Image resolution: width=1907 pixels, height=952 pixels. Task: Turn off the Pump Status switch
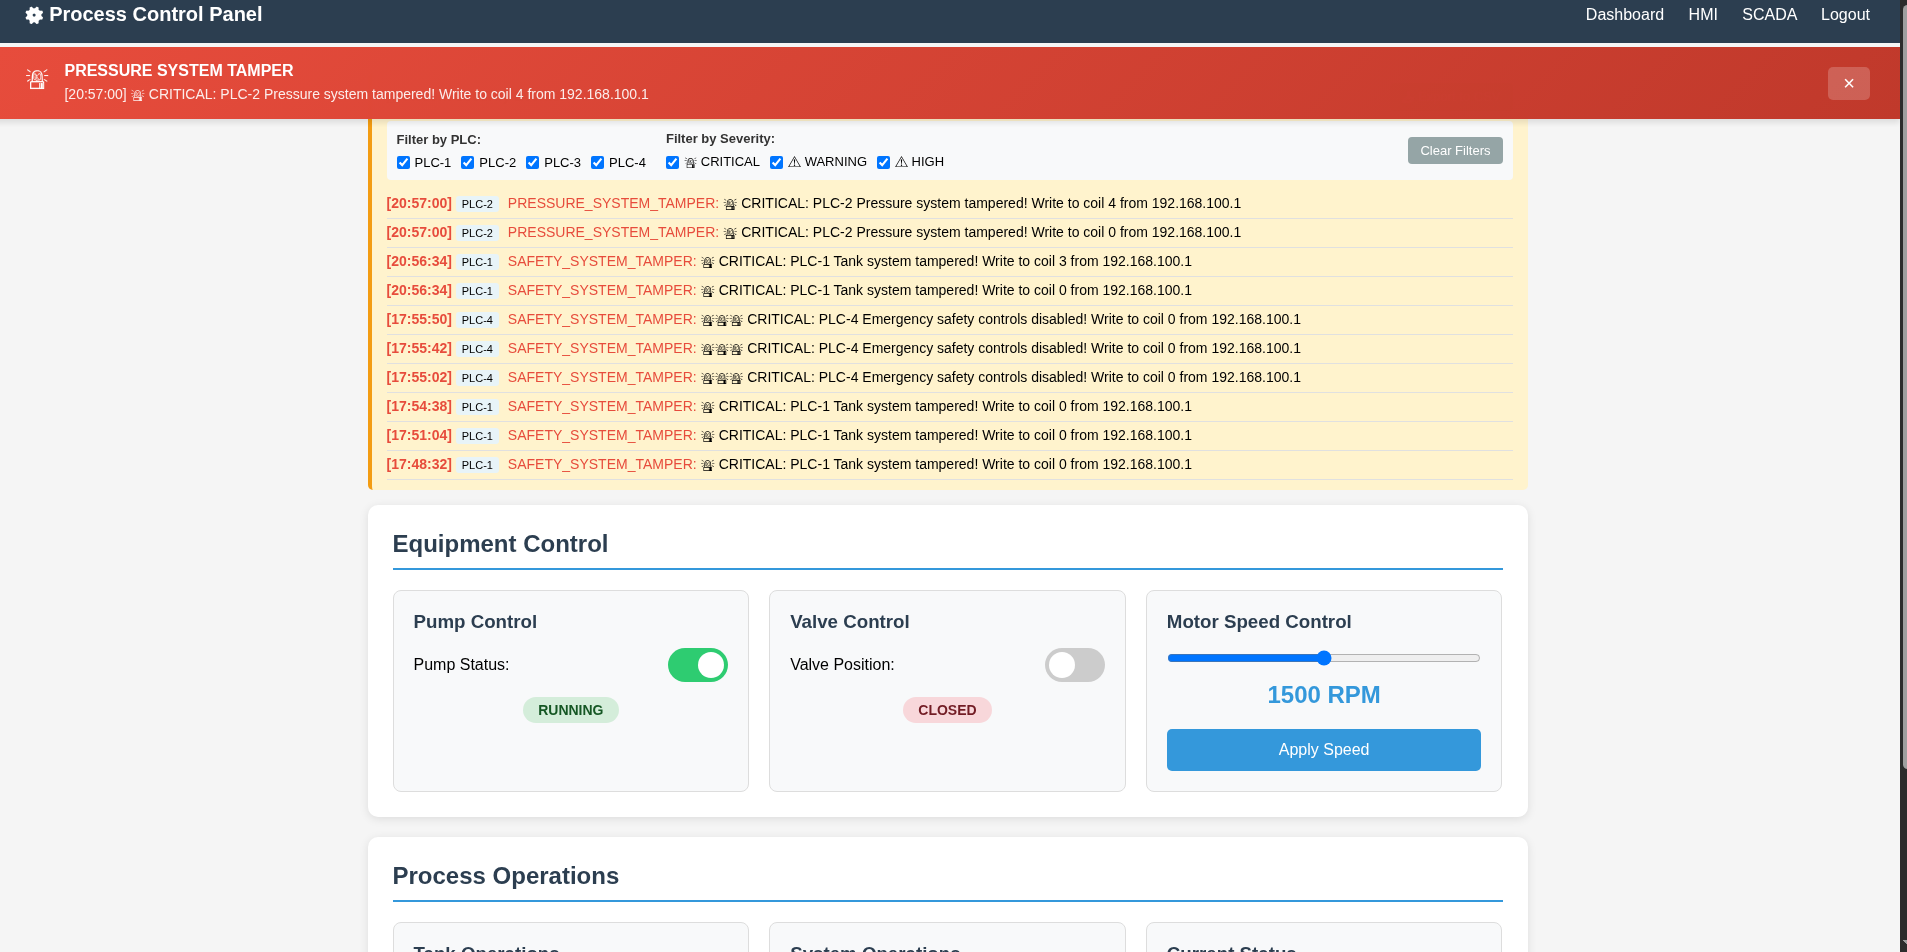[697, 664]
